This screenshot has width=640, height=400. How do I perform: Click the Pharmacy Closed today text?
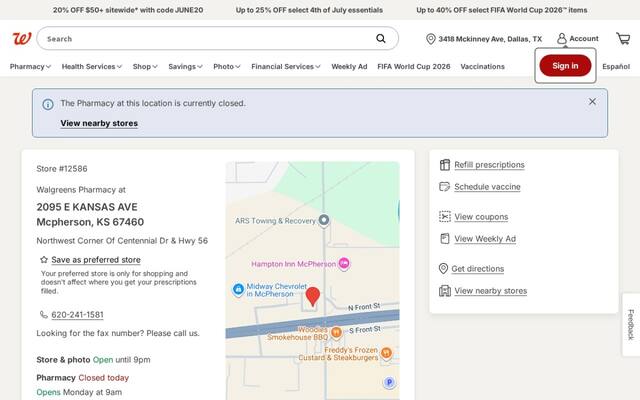click(x=82, y=378)
